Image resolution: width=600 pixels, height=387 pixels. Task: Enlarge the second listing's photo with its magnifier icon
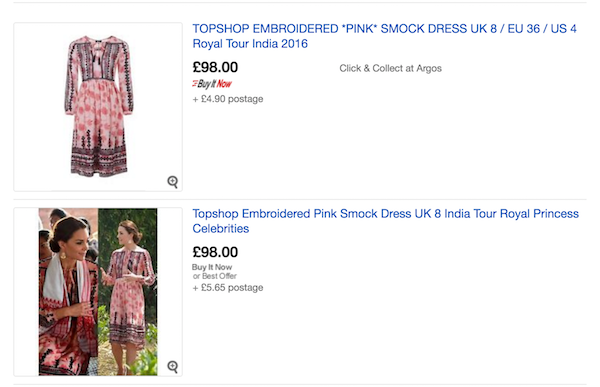tap(173, 366)
